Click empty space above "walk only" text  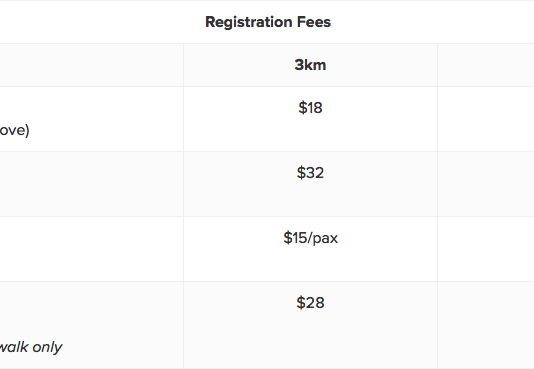91,310
